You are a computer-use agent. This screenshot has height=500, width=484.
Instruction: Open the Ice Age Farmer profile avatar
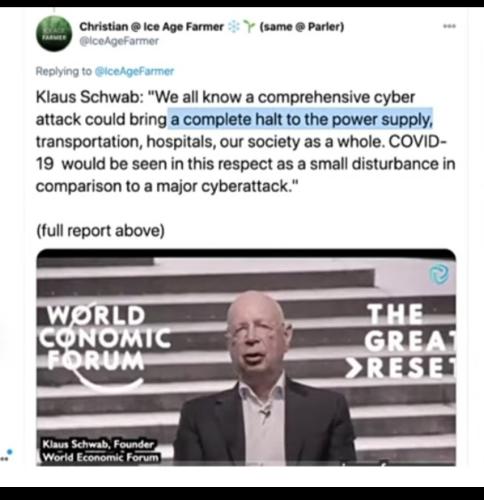(x=54, y=34)
